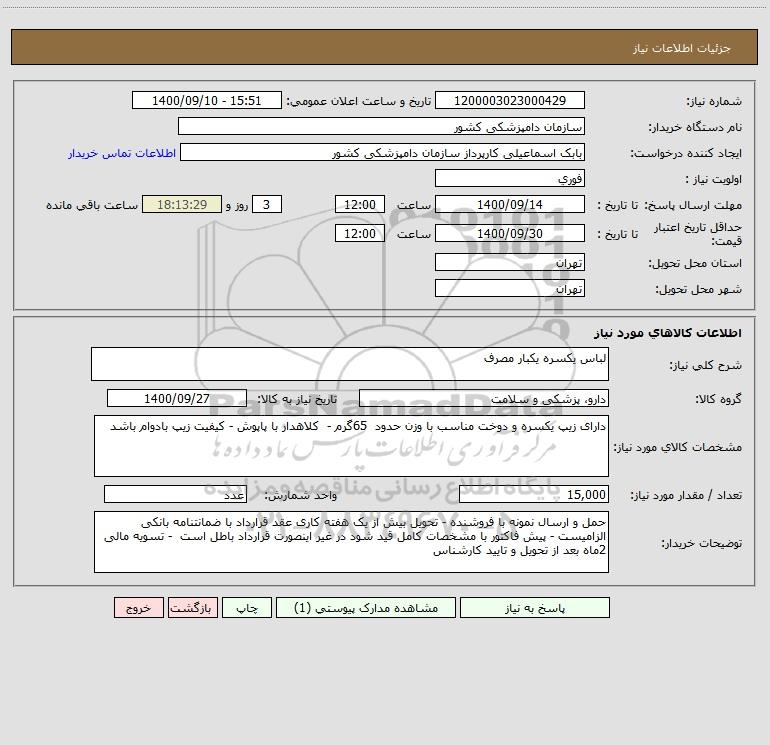Click the price validity date 1400/09/30
The height and width of the screenshot is (745, 770).
(510, 233)
